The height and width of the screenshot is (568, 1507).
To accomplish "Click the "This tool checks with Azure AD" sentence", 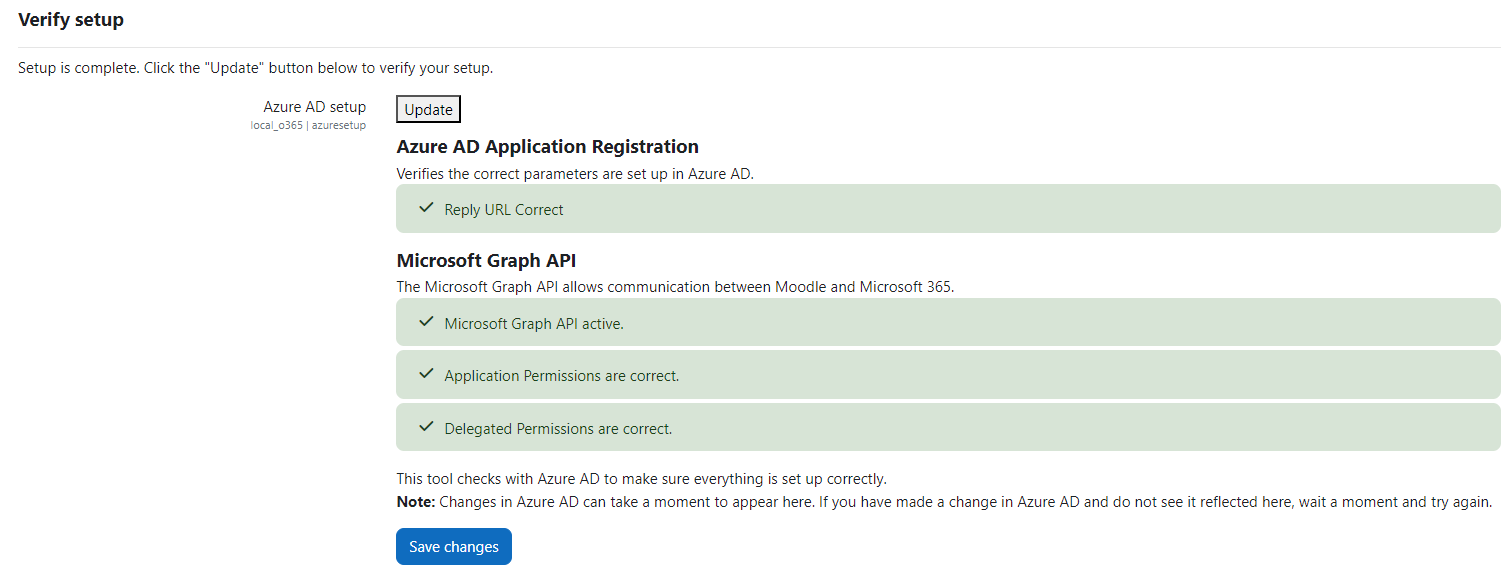I will pyautogui.click(x=641, y=479).
